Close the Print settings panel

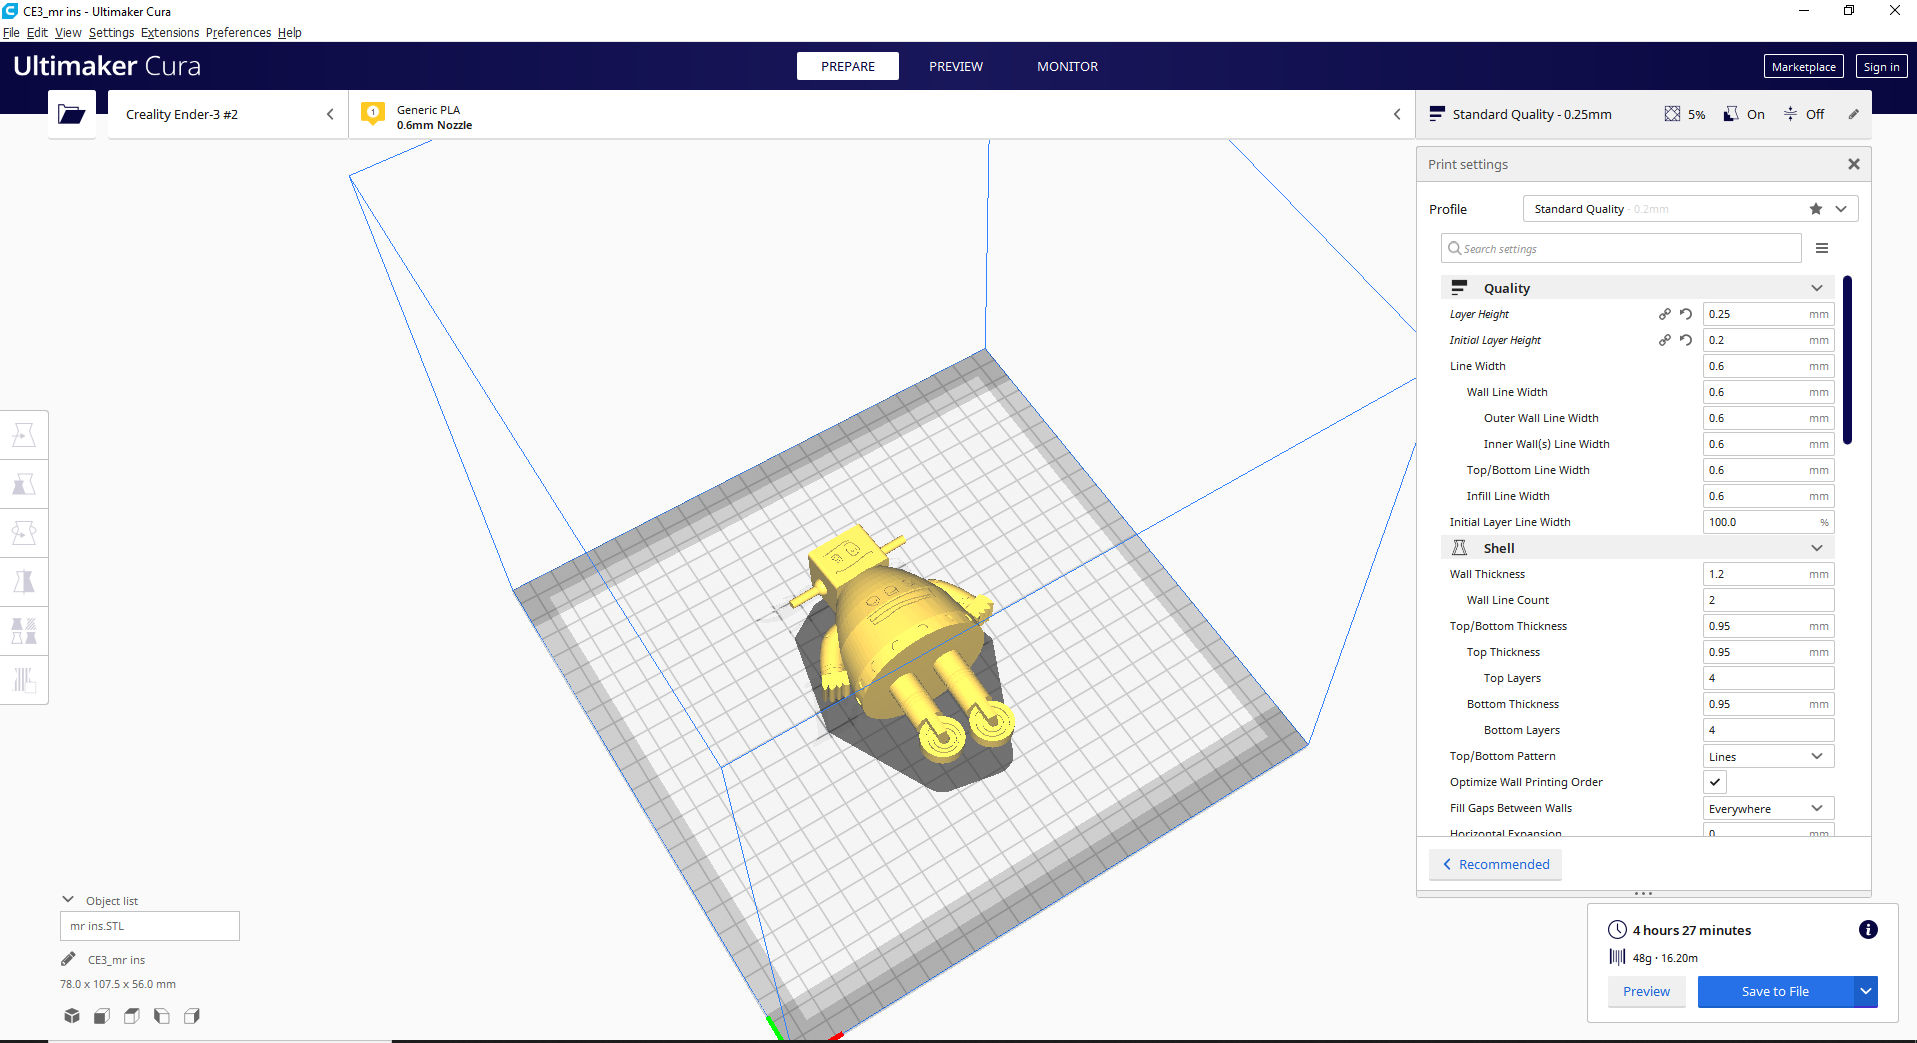[x=1854, y=164]
